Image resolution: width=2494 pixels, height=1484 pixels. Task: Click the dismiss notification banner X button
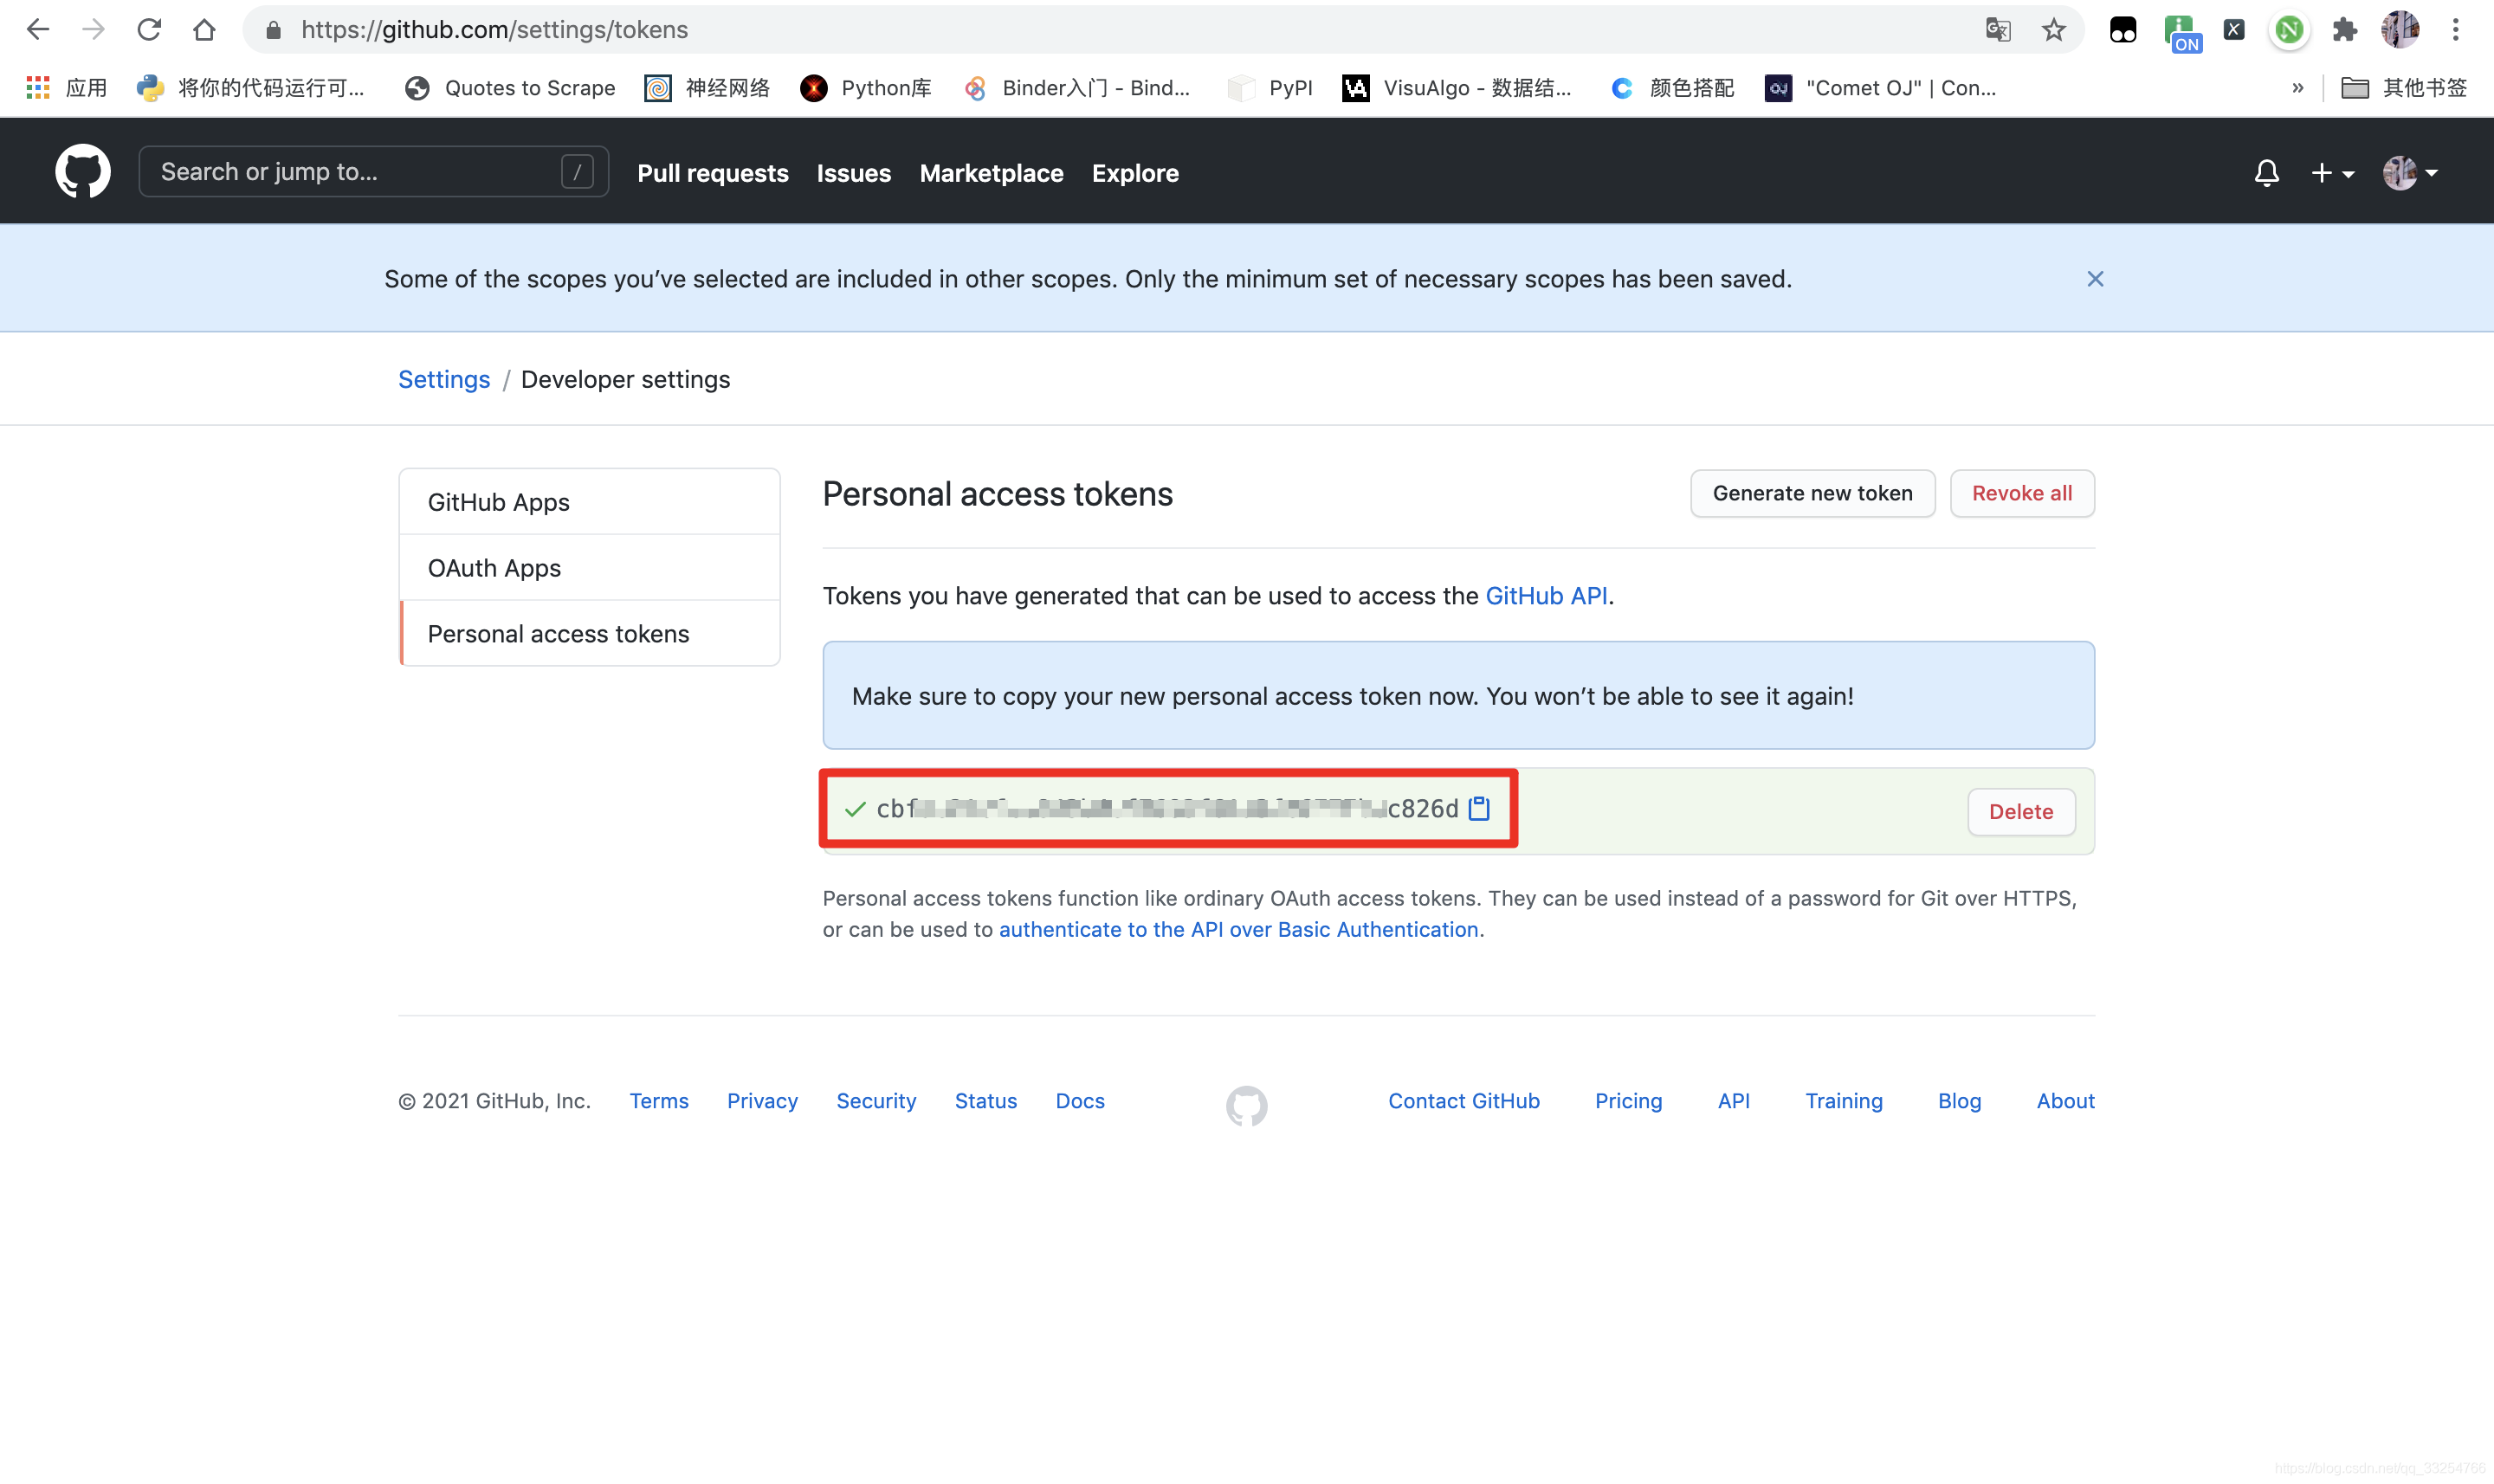tap(2095, 279)
